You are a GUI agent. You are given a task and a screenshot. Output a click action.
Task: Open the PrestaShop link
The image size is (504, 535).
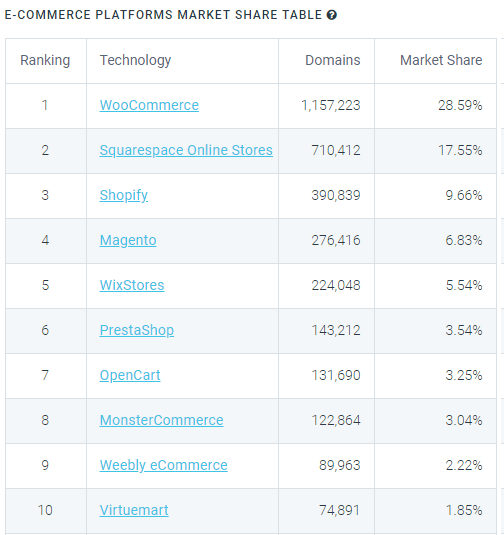136,330
